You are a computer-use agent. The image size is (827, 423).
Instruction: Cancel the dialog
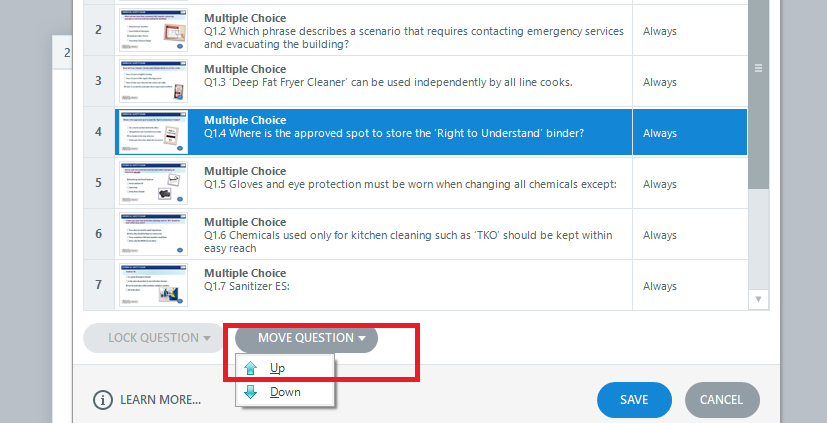pos(721,400)
